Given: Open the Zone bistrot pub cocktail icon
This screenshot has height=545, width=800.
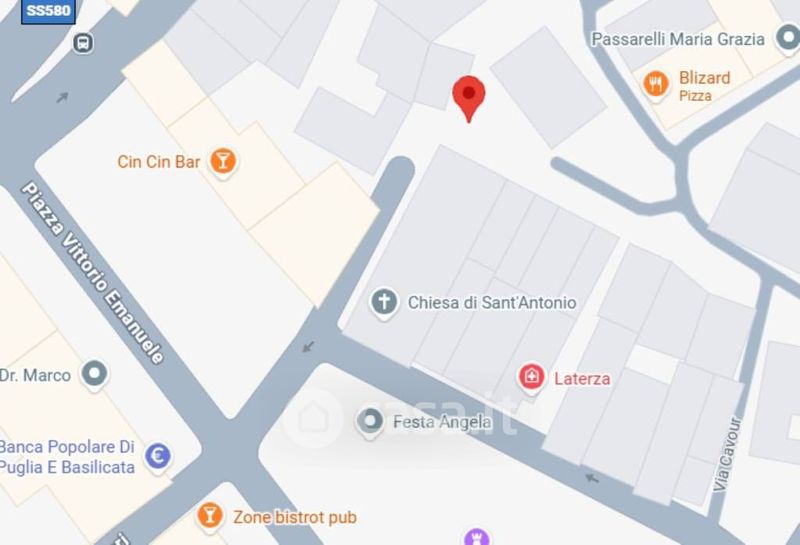Looking at the screenshot, I should [x=210, y=515].
